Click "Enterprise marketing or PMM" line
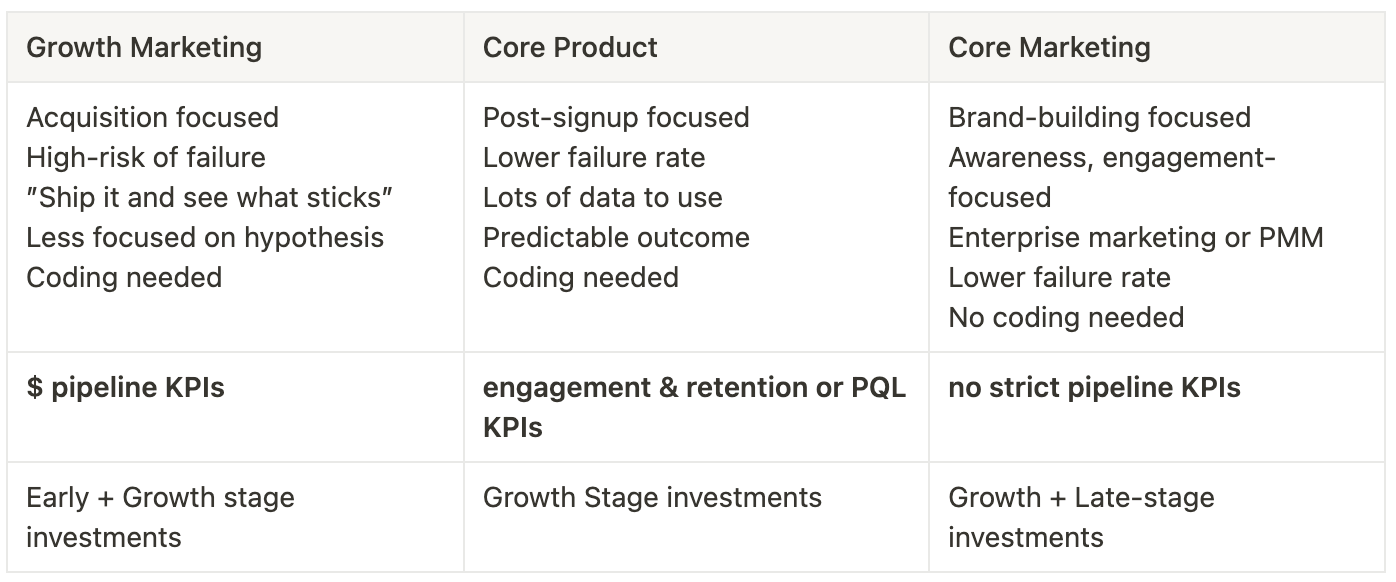Image resolution: width=1396 pixels, height=582 pixels. 1135,237
